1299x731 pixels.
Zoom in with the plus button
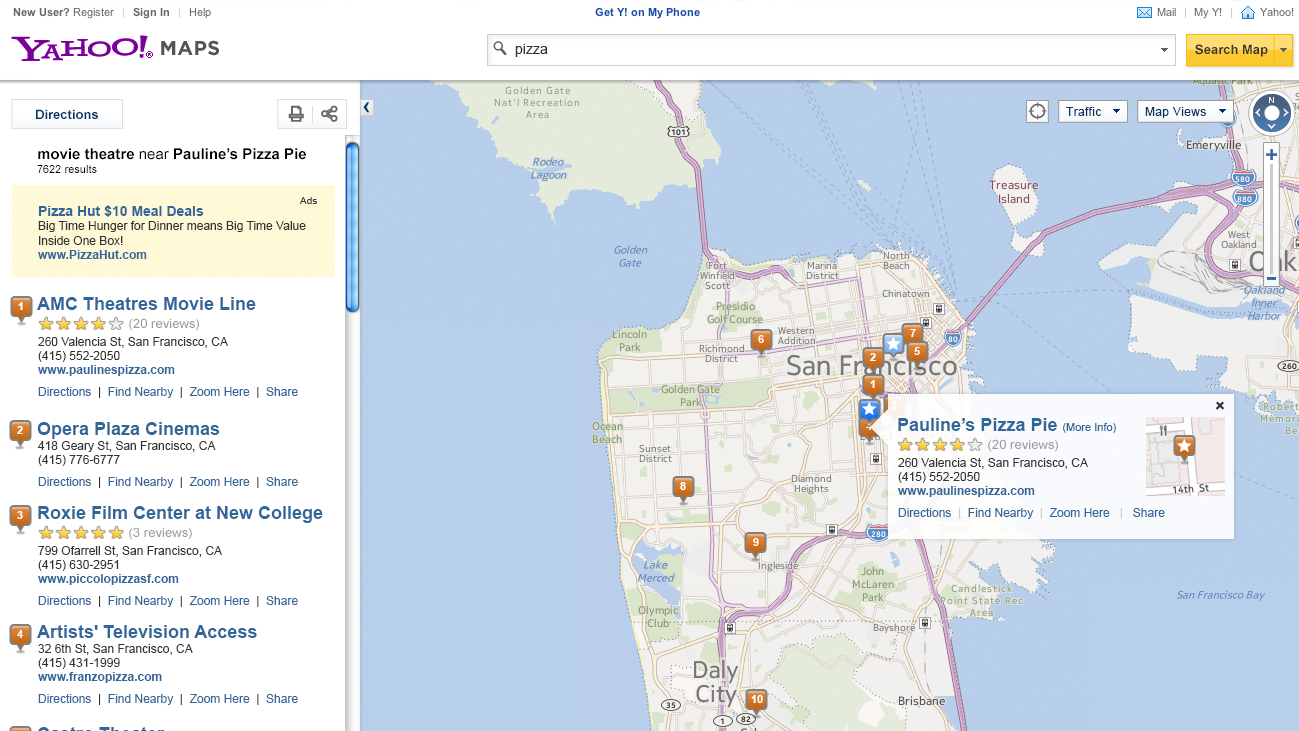tap(1271, 155)
